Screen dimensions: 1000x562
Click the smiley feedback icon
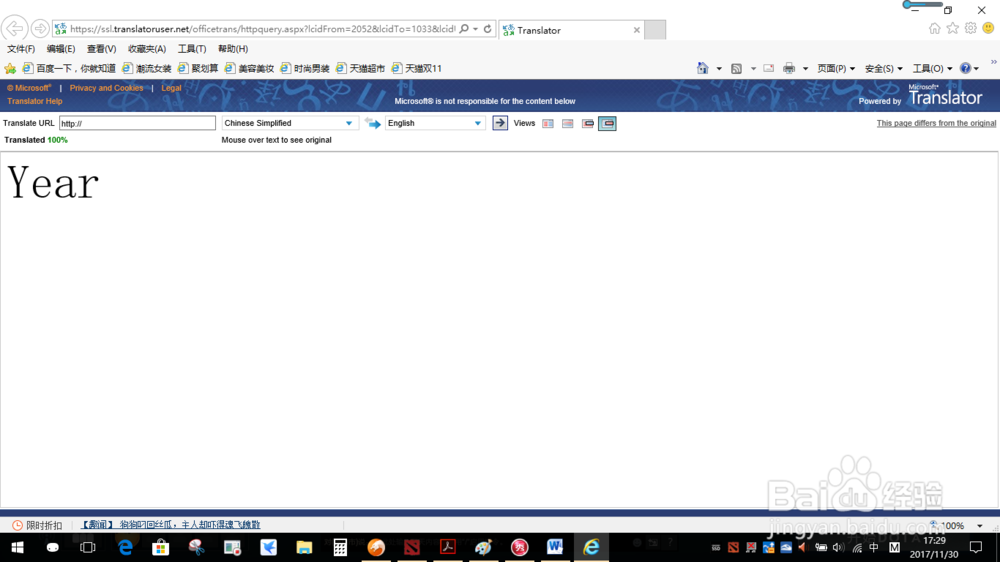pyautogui.click(x=988, y=28)
